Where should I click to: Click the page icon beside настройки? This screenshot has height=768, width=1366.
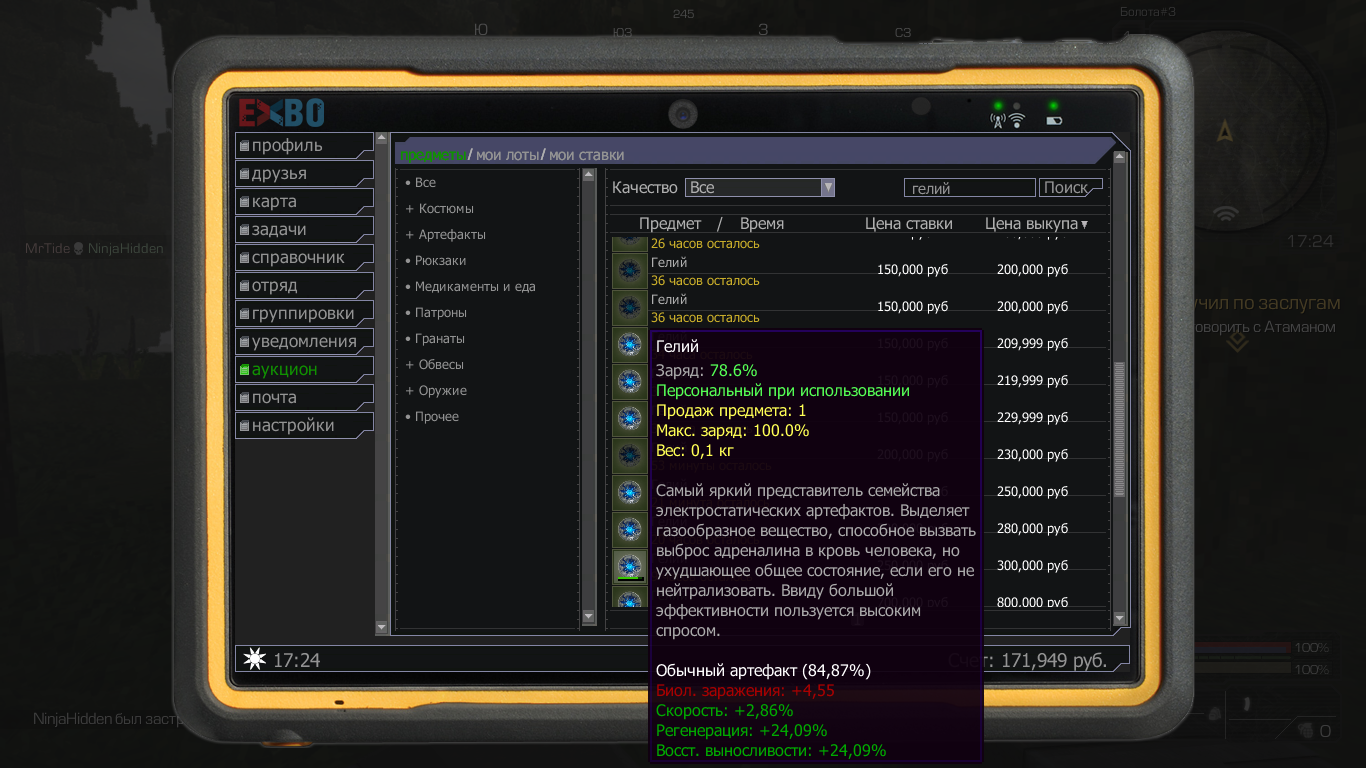(x=244, y=426)
